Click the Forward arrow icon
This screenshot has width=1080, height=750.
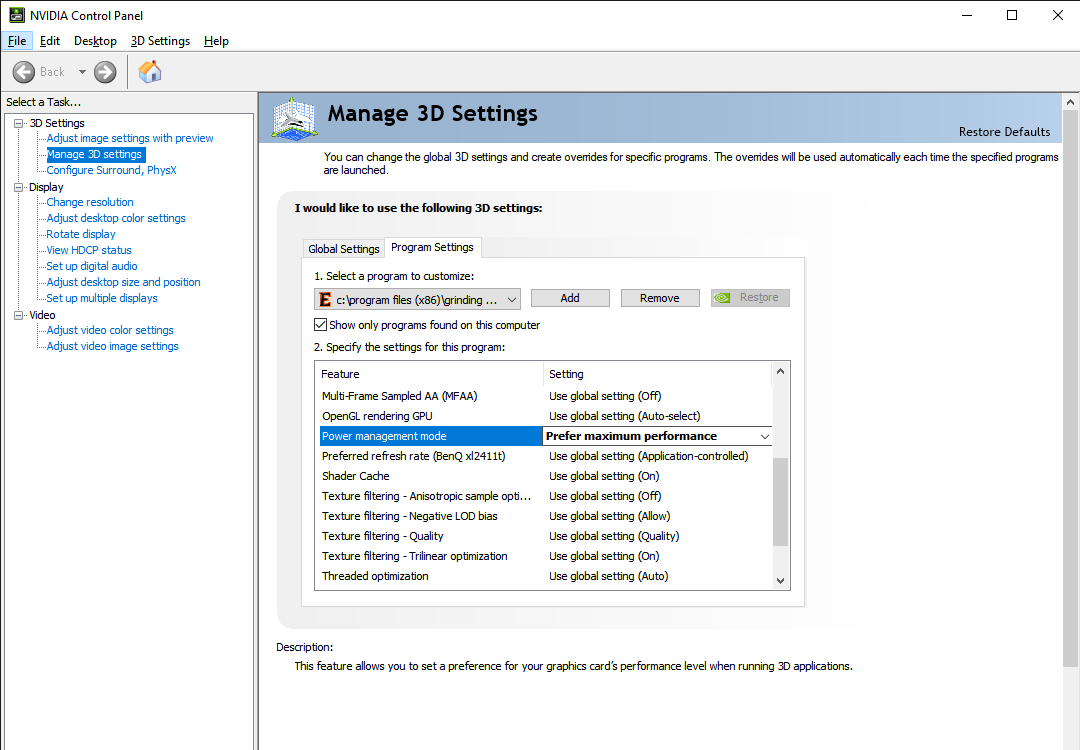[x=105, y=72]
